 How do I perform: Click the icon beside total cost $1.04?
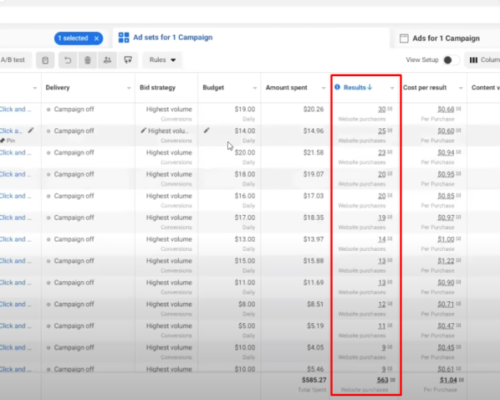461,380
